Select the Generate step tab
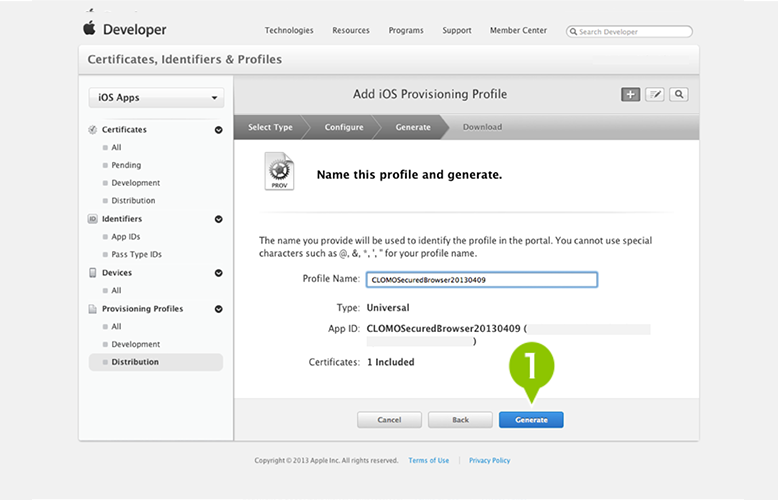 coord(413,127)
